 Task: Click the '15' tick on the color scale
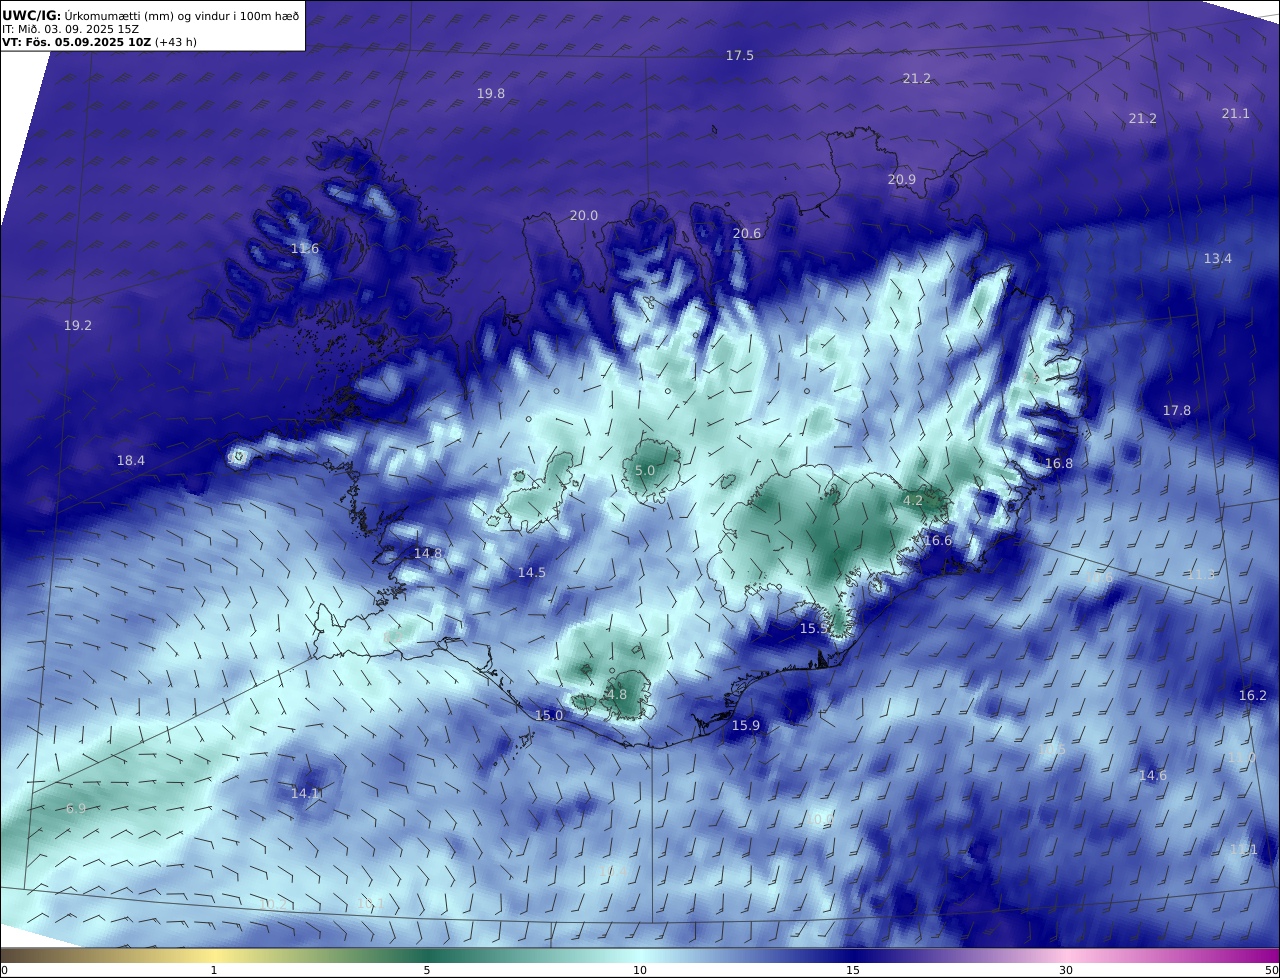click(853, 970)
